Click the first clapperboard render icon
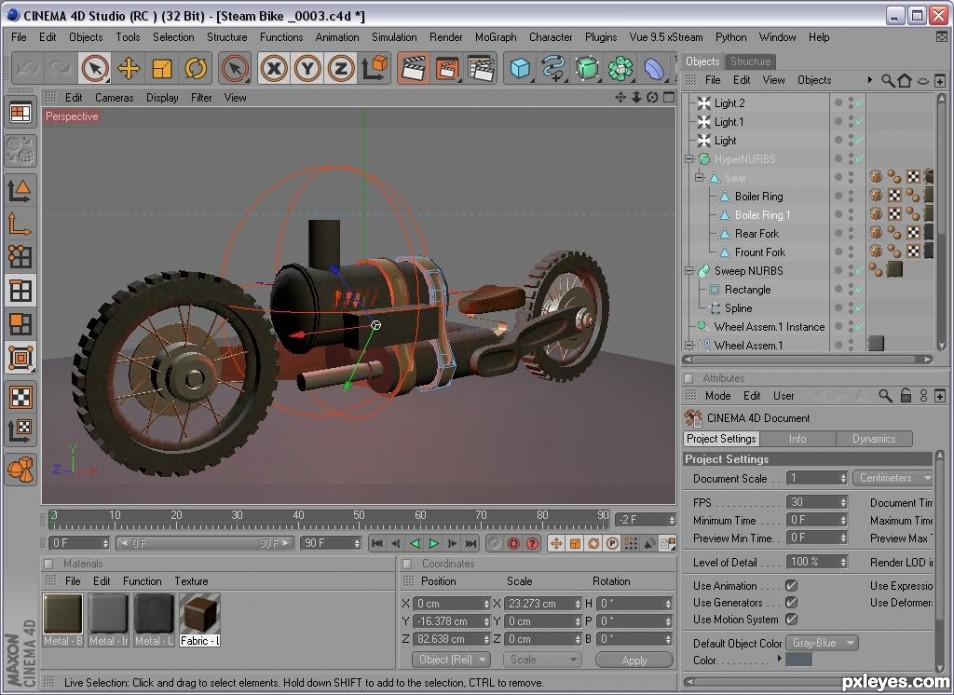This screenshot has width=954, height=695. pos(413,68)
